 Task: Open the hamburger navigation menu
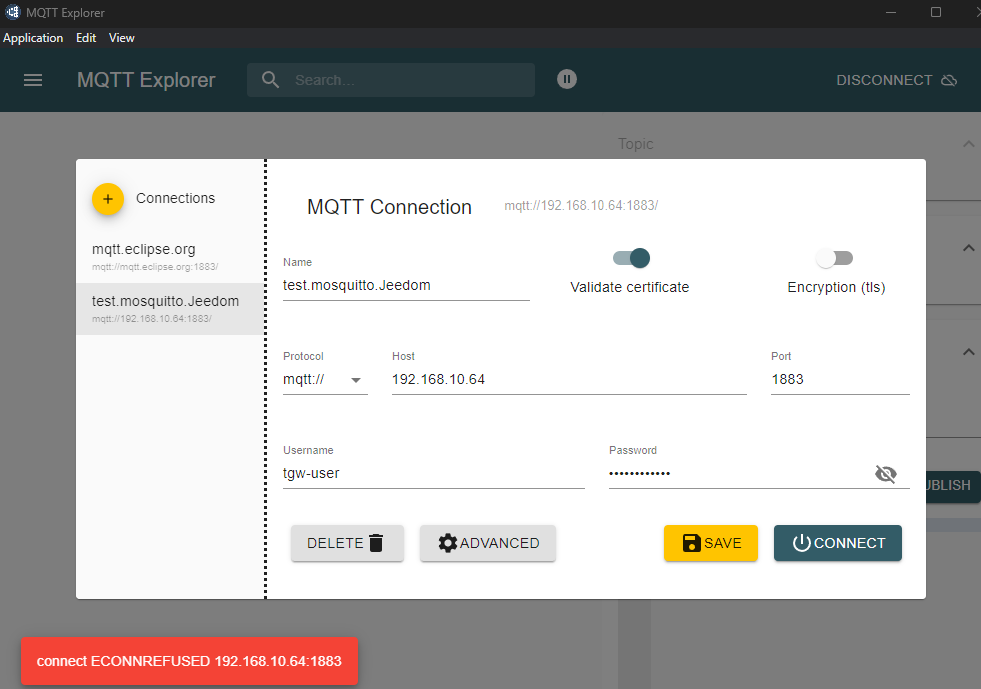pyautogui.click(x=33, y=80)
